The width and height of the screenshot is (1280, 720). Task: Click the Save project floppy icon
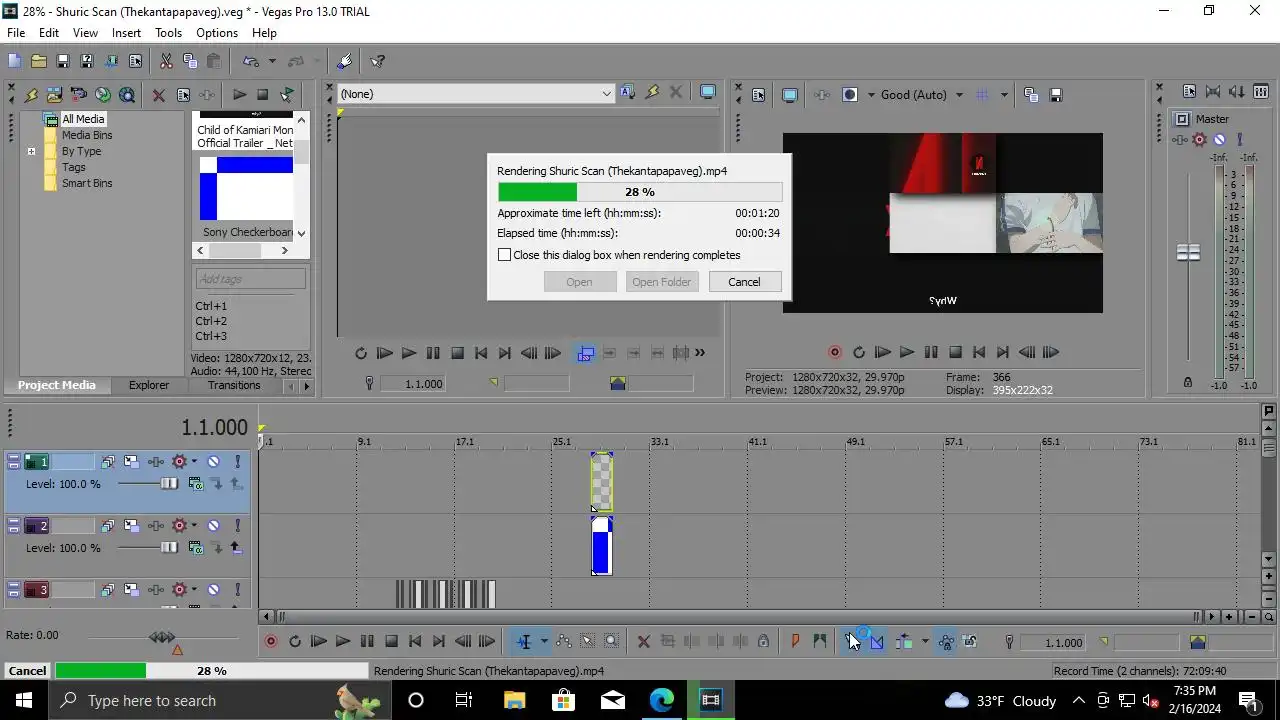pyautogui.click(x=62, y=61)
